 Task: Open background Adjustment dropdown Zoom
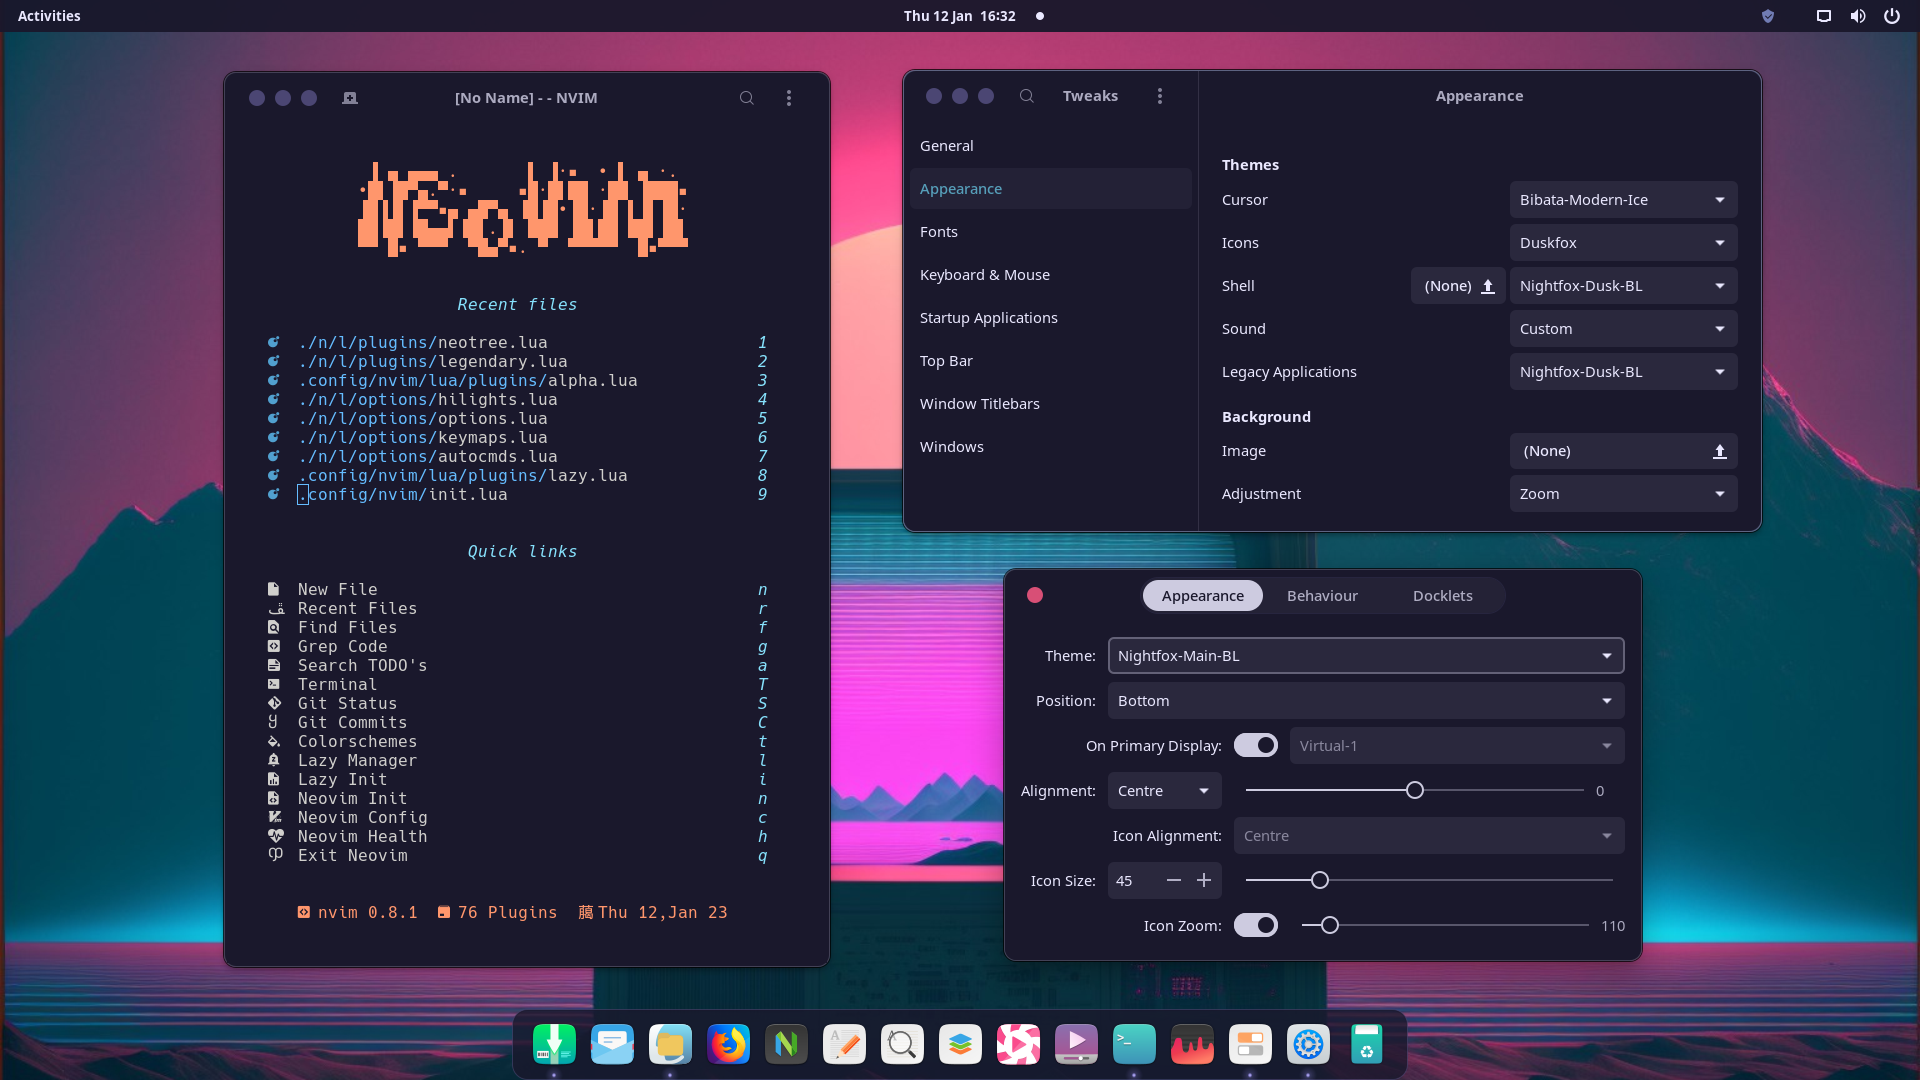1623,494
